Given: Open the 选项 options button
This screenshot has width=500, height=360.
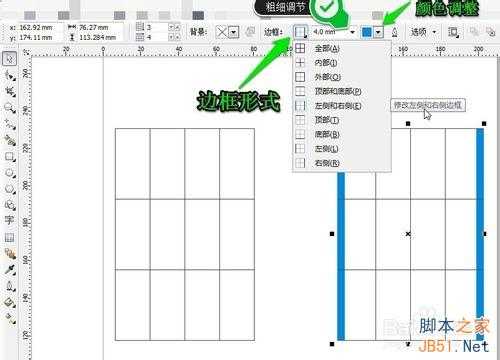Looking at the screenshot, I should [423, 32].
